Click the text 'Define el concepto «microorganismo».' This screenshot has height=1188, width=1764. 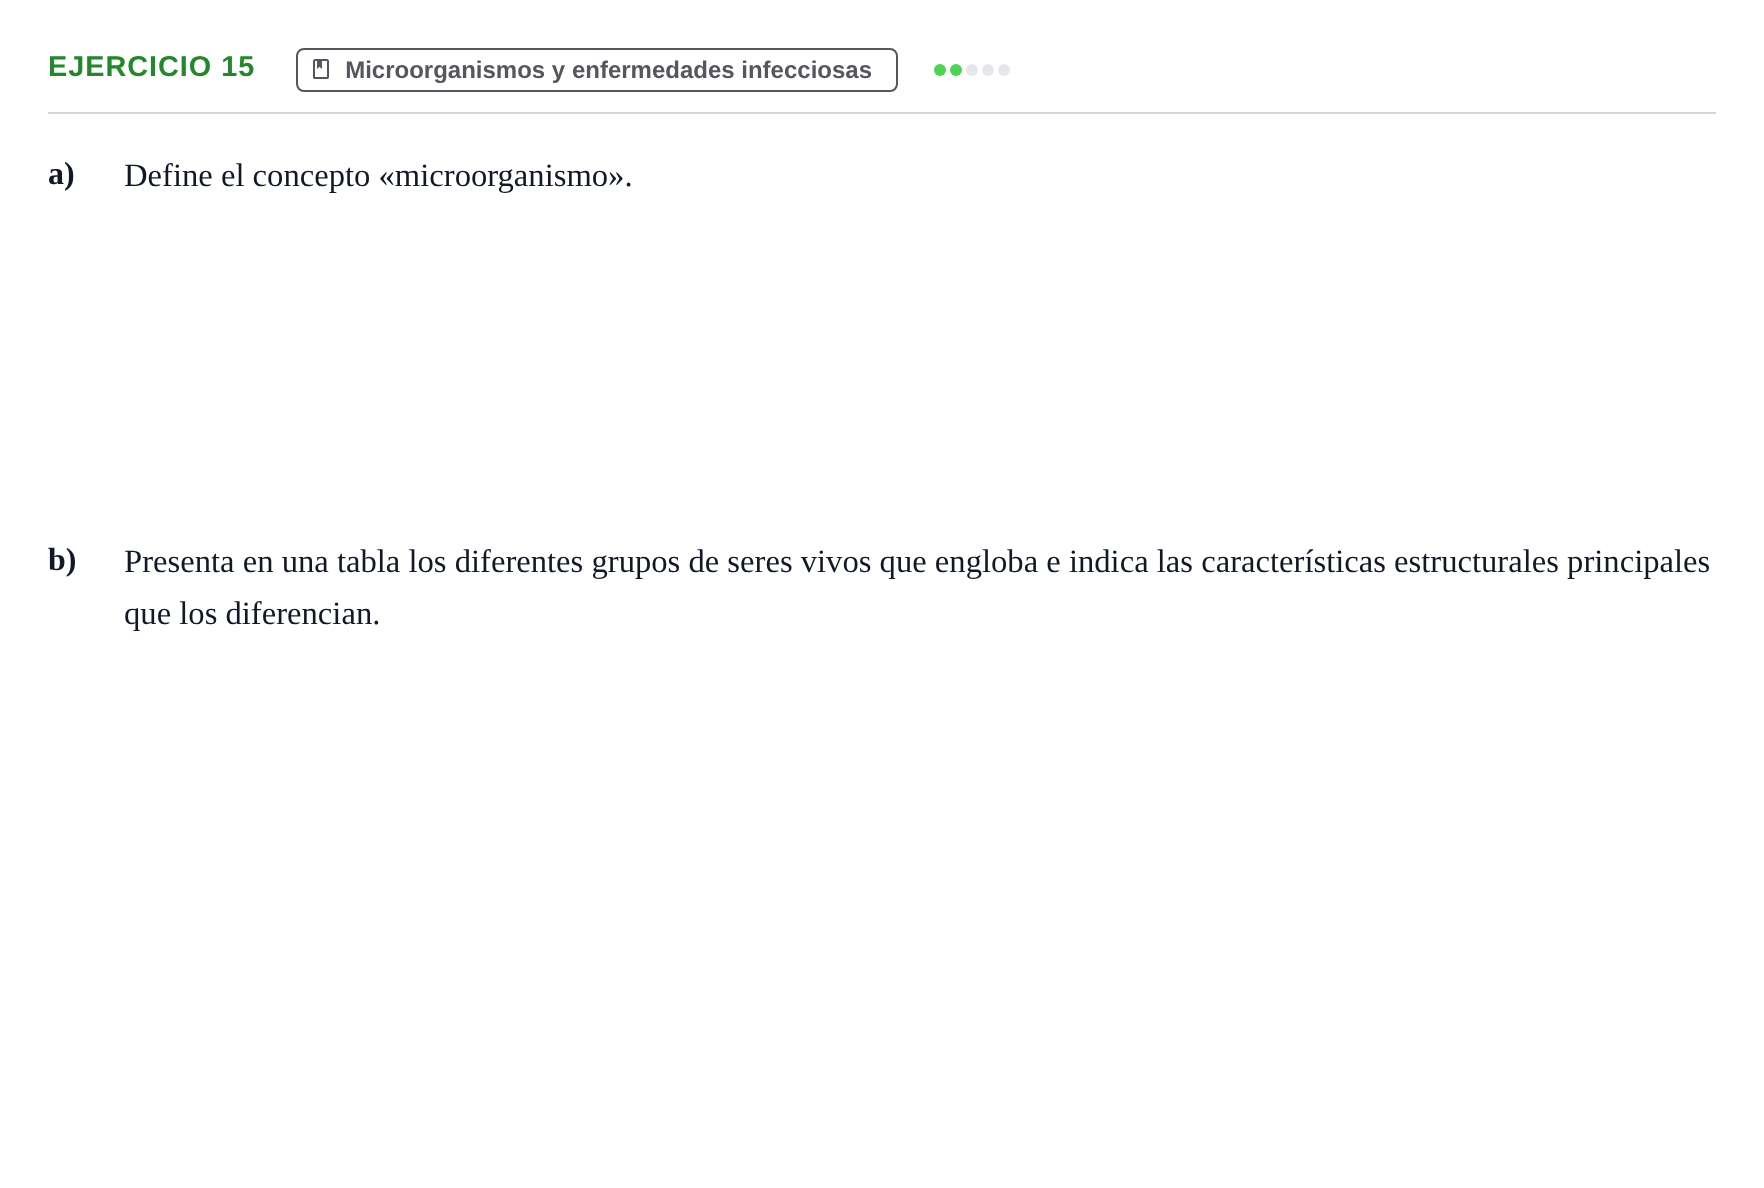pos(378,176)
